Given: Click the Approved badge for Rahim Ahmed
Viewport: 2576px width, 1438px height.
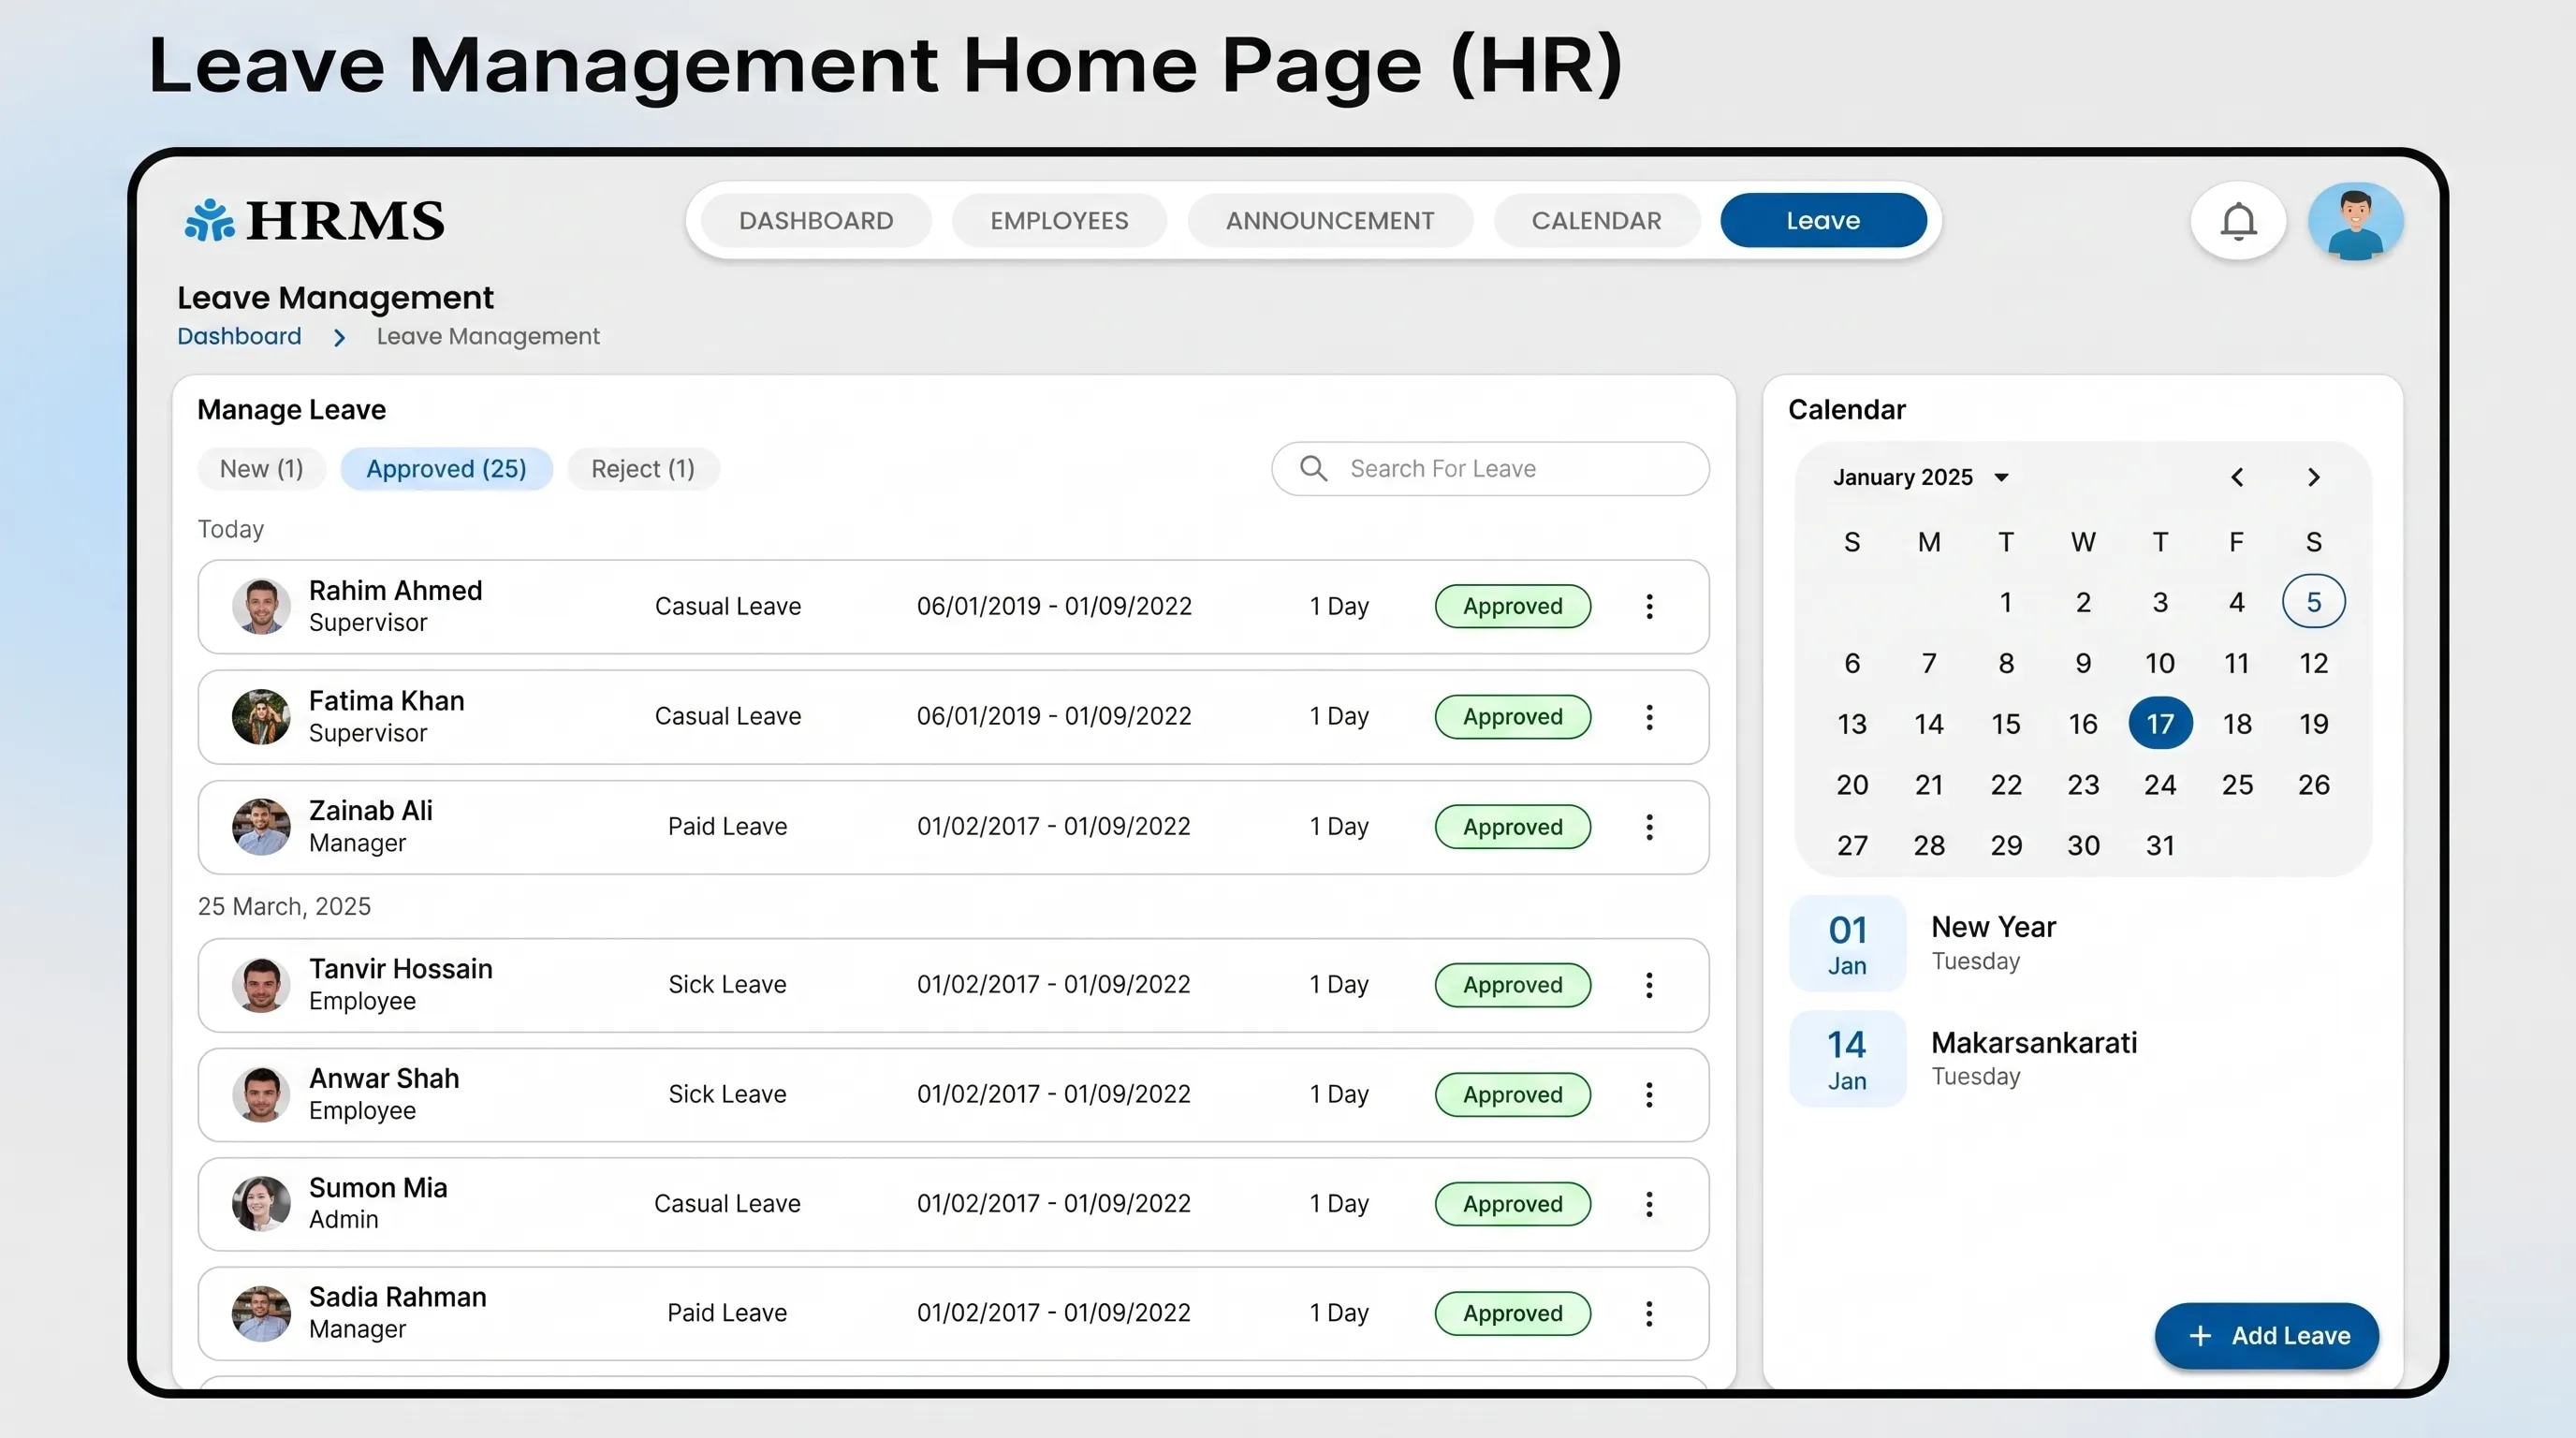Looking at the screenshot, I should 1512,606.
